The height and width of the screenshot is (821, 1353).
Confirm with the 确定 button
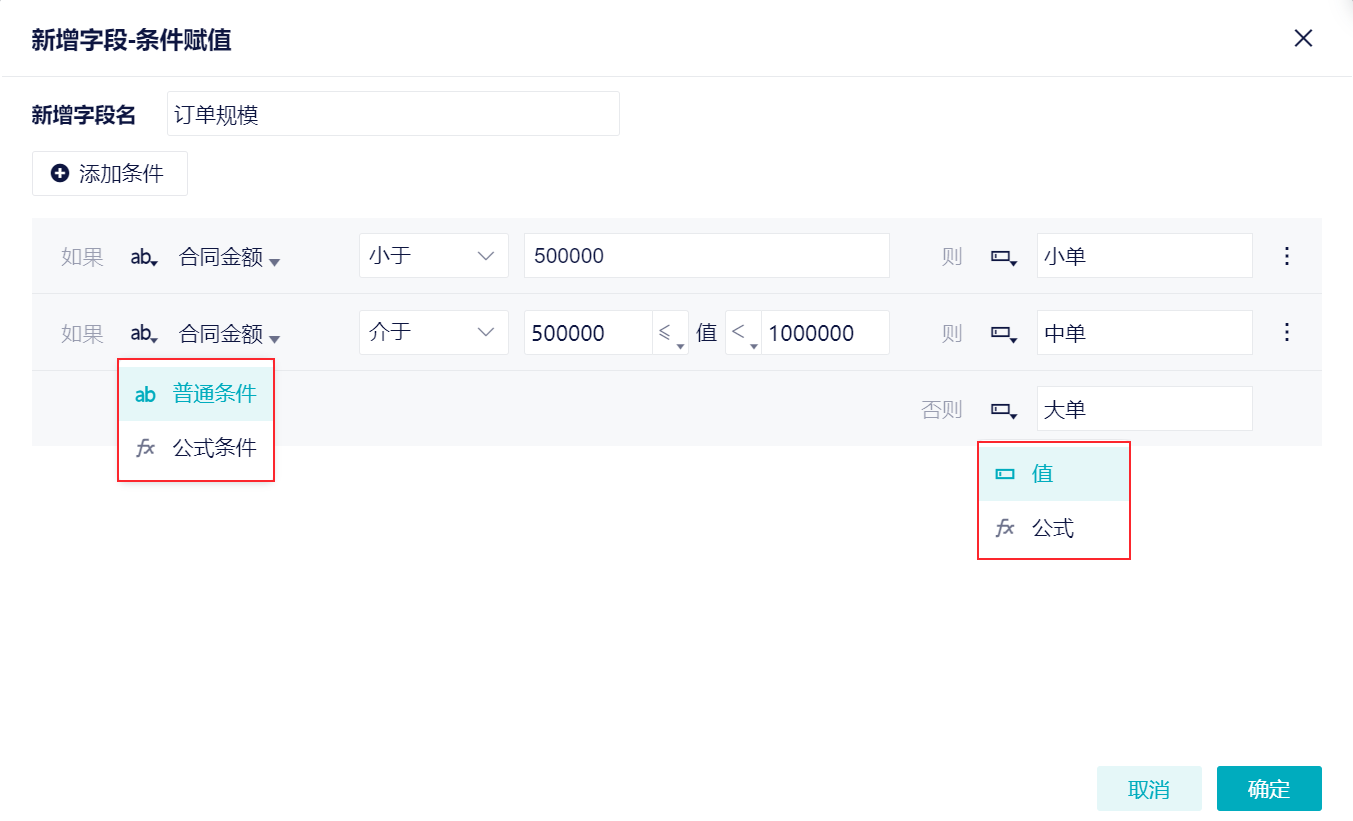coord(1269,789)
